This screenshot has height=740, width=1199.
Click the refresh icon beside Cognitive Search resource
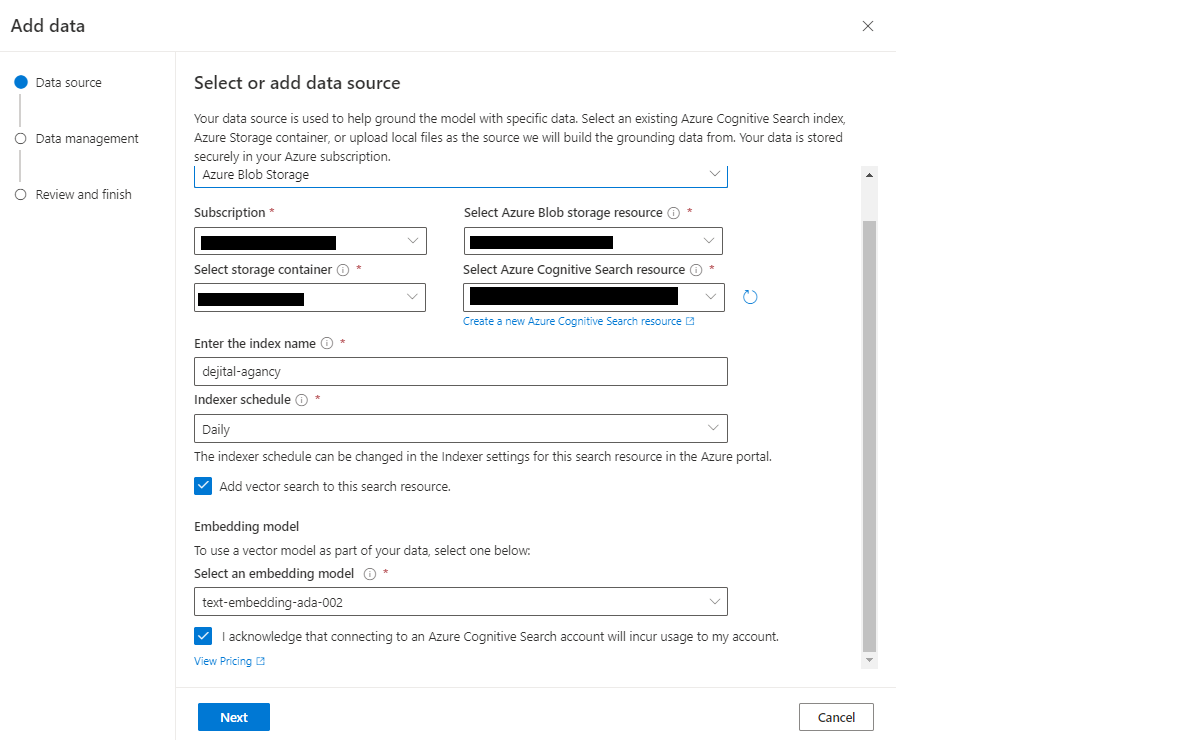[x=750, y=297]
